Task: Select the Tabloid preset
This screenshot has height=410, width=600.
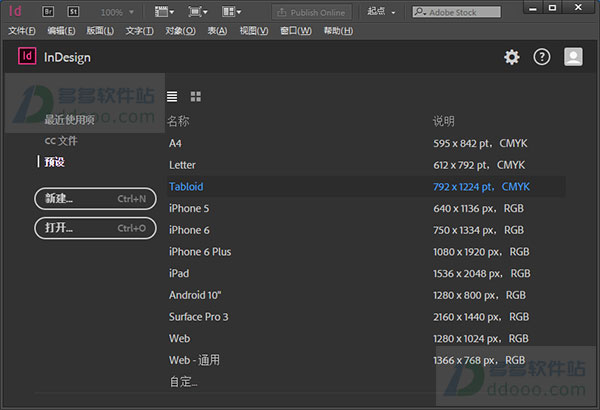Action: click(366, 187)
